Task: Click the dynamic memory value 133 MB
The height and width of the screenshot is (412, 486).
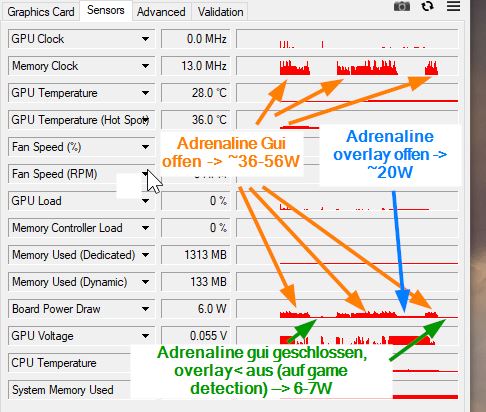Action: click(196, 282)
